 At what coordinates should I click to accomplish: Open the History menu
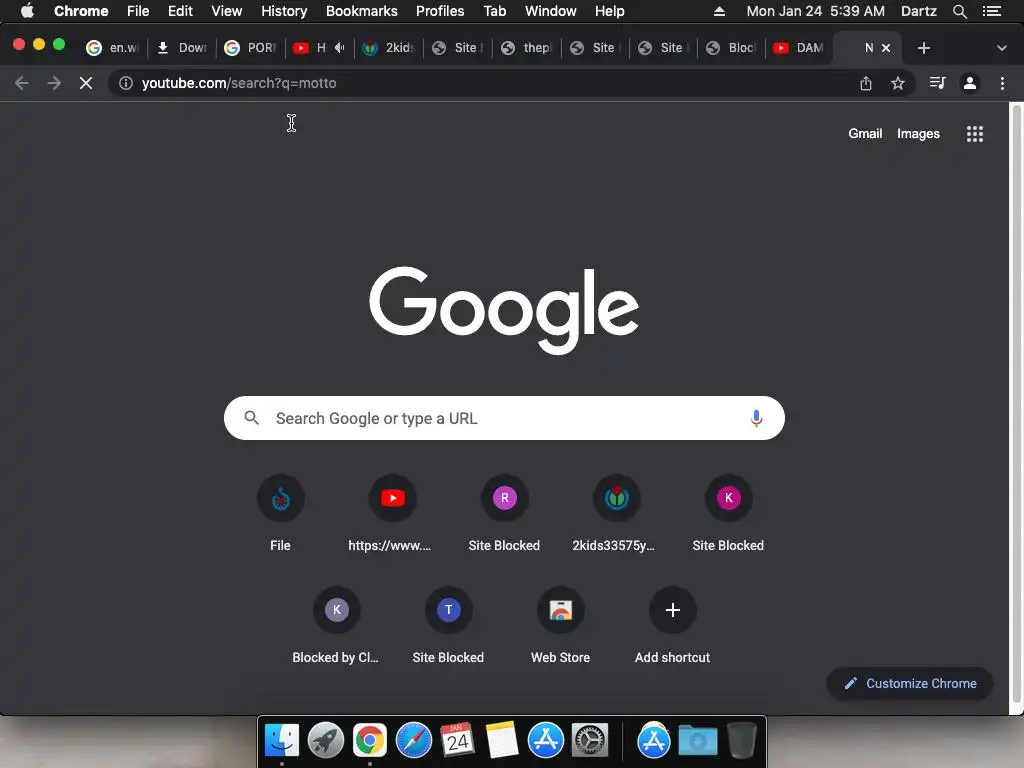tap(284, 11)
